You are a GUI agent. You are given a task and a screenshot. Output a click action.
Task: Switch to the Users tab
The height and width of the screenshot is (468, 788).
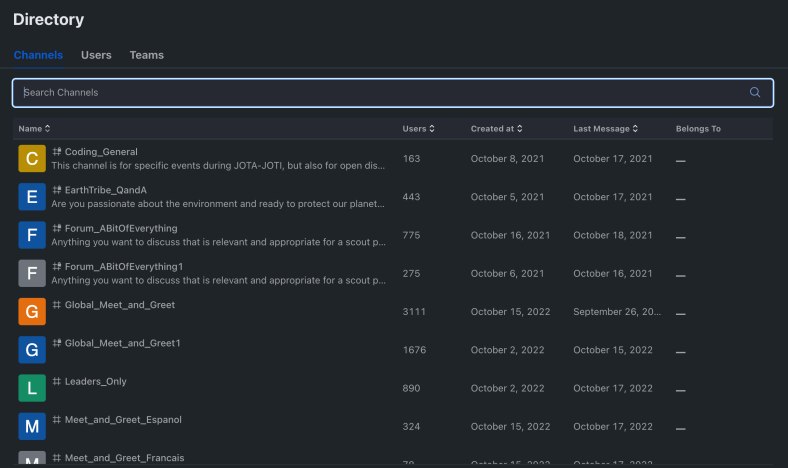[x=96, y=55]
